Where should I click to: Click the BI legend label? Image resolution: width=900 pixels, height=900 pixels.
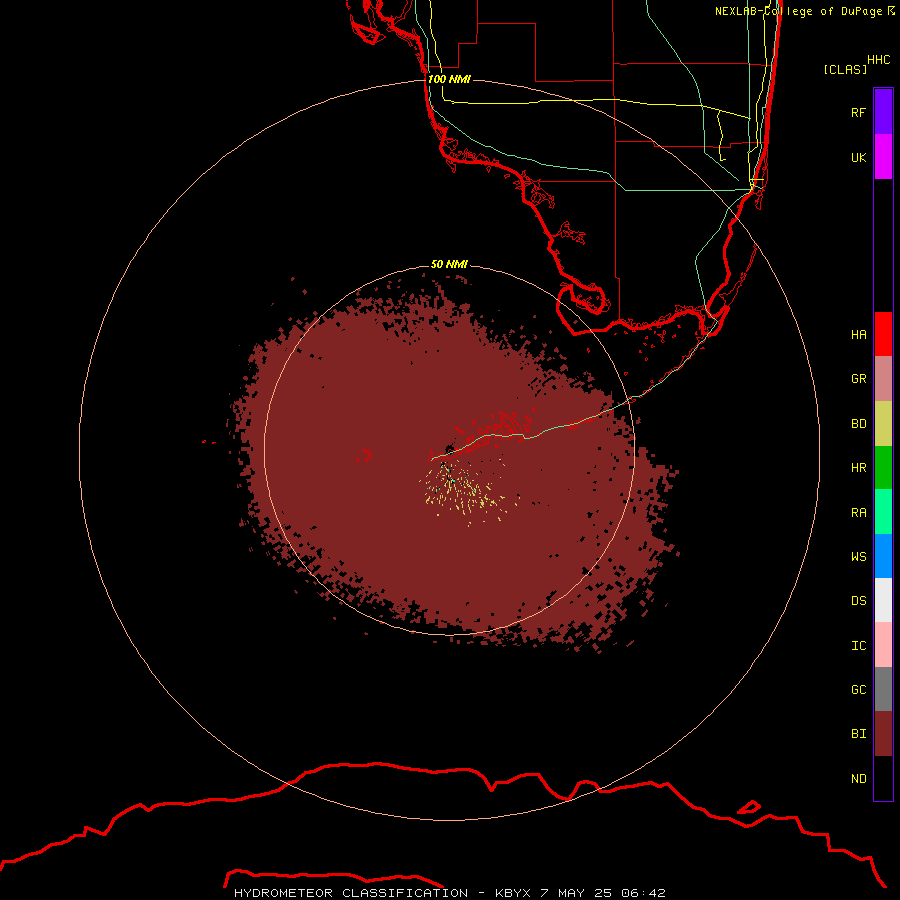pos(858,734)
